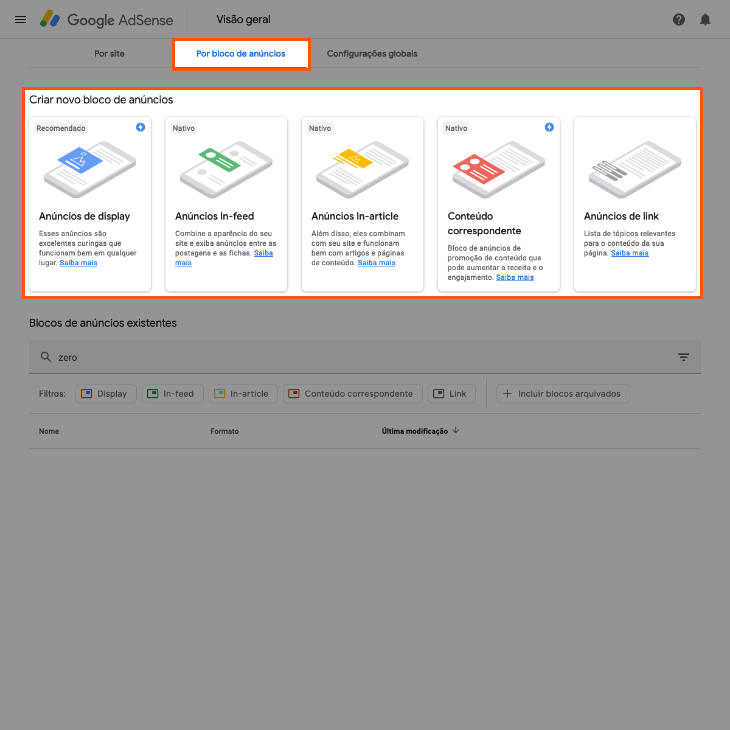Viewport: 730px width, 730px height.
Task: Open the filter list icon in search bar
Action: [683, 357]
